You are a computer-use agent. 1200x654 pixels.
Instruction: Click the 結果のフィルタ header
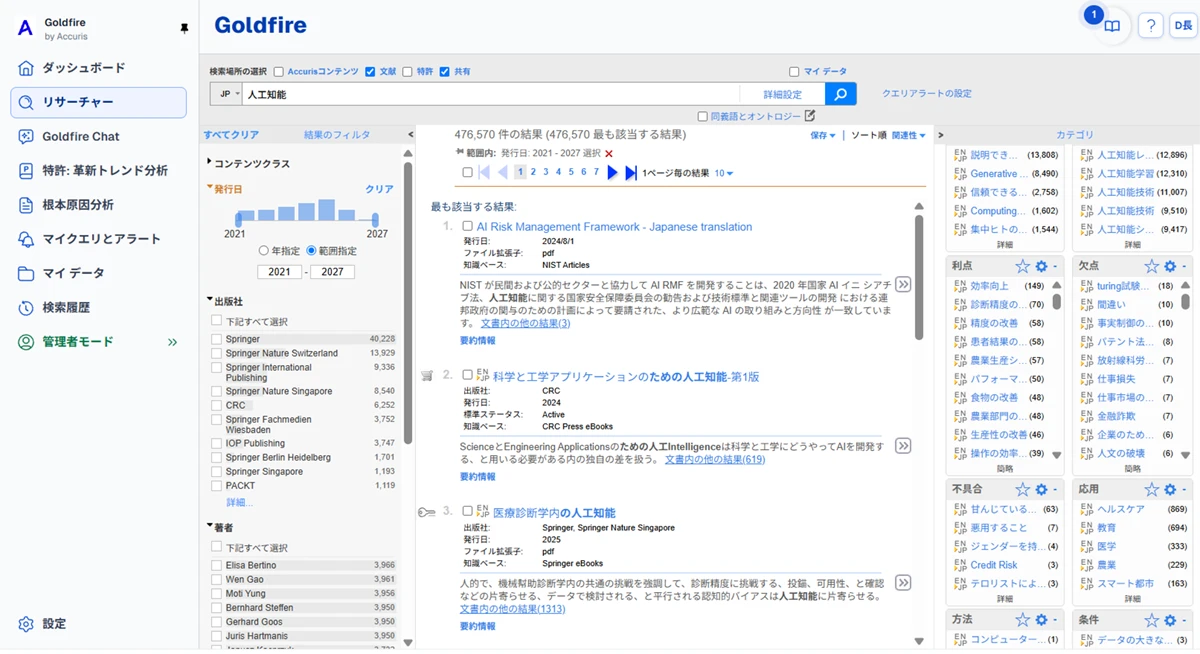point(337,135)
